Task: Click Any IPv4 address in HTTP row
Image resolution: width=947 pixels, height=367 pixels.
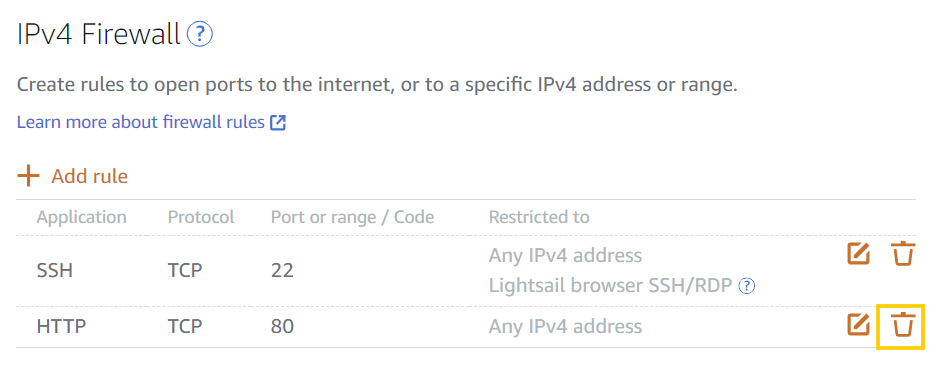Action: click(x=565, y=327)
